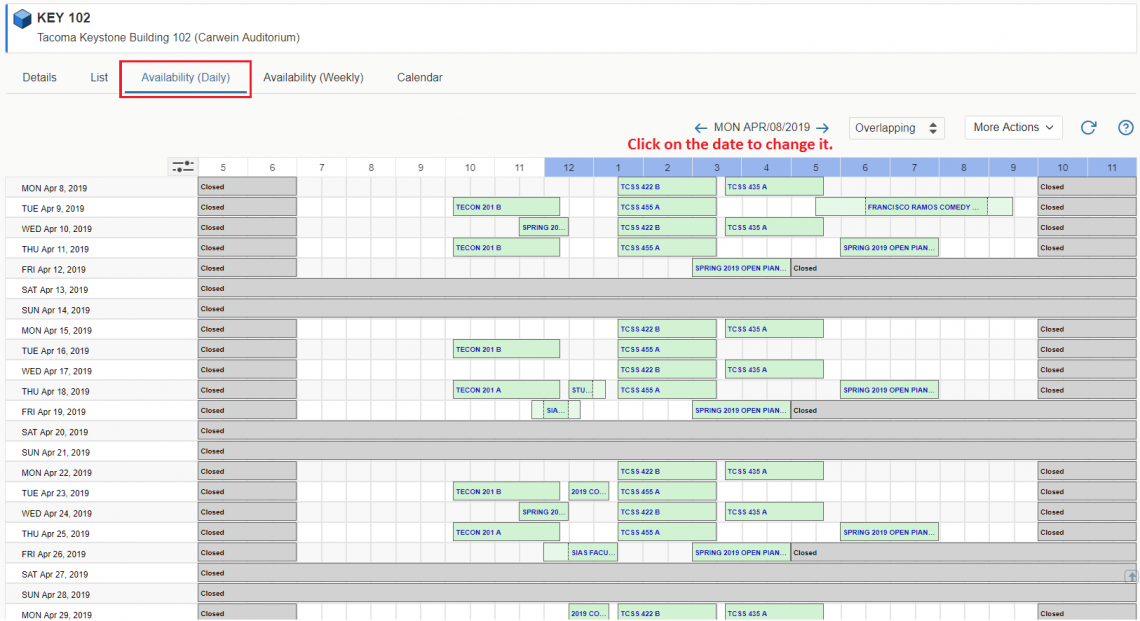Open the help question mark icon

tap(1125, 128)
